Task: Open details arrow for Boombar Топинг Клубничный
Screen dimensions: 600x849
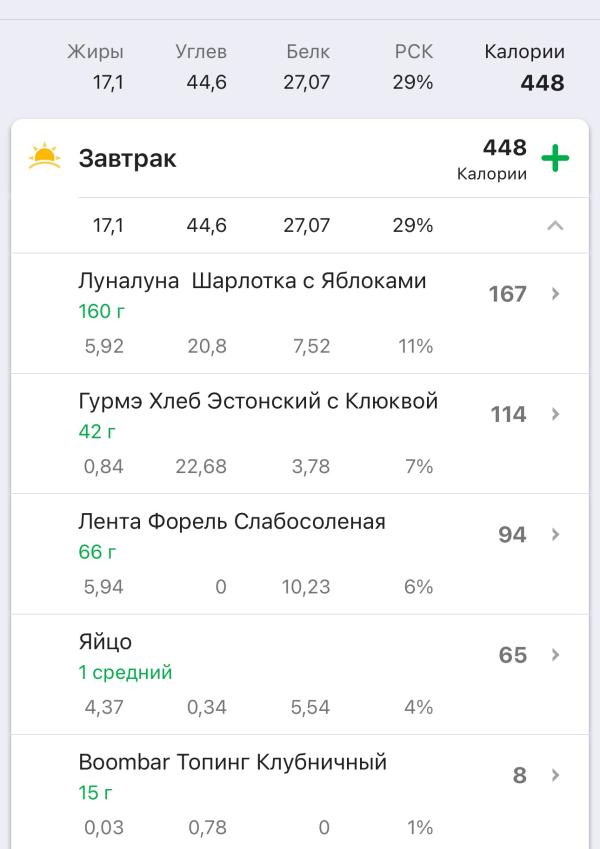Action: coord(555,775)
